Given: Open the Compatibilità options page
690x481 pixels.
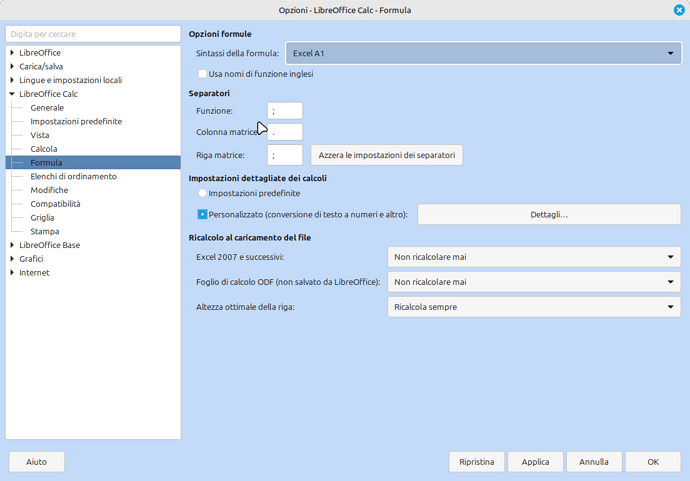Looking at the screenshot, I should point(55,204).
